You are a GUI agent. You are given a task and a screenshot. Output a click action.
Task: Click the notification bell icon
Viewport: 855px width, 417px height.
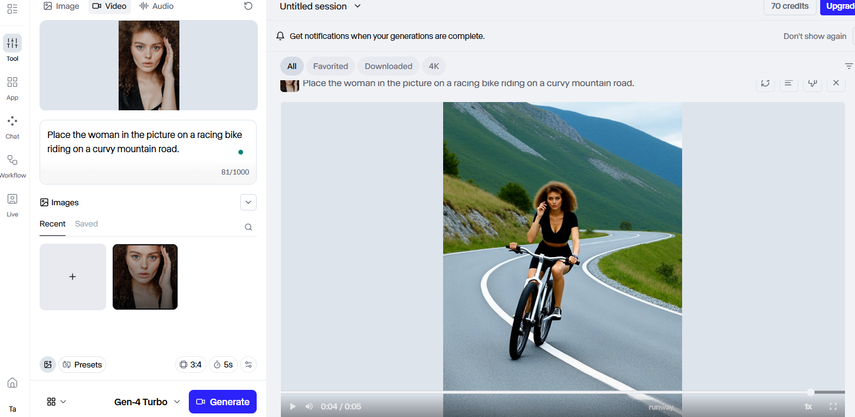[x=280, y=36]
